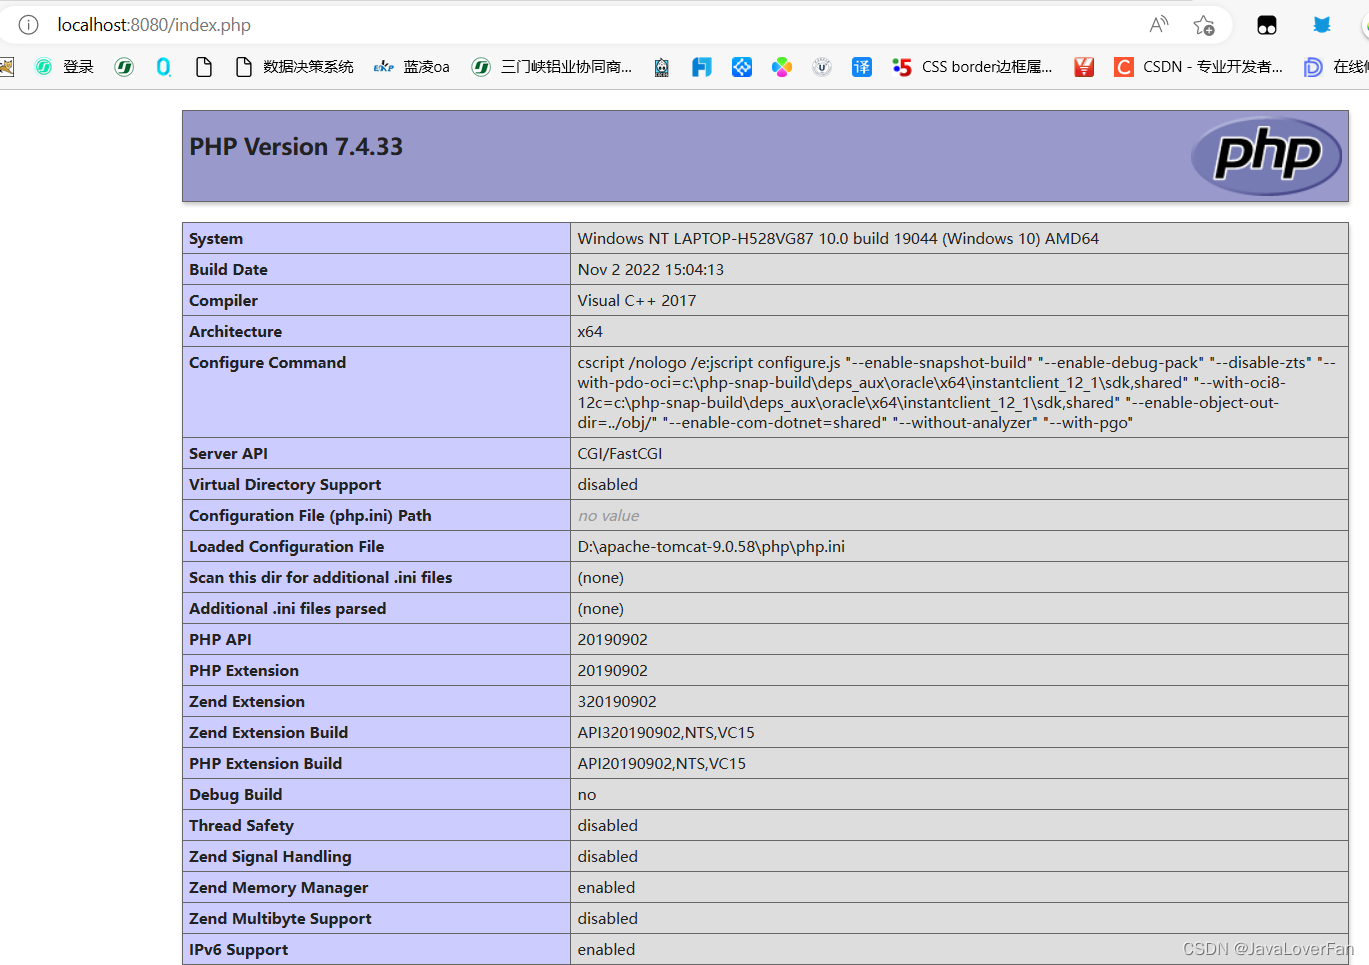Select the Configure Command label
Screen dimensions: 1369x965
click(267, 362)
